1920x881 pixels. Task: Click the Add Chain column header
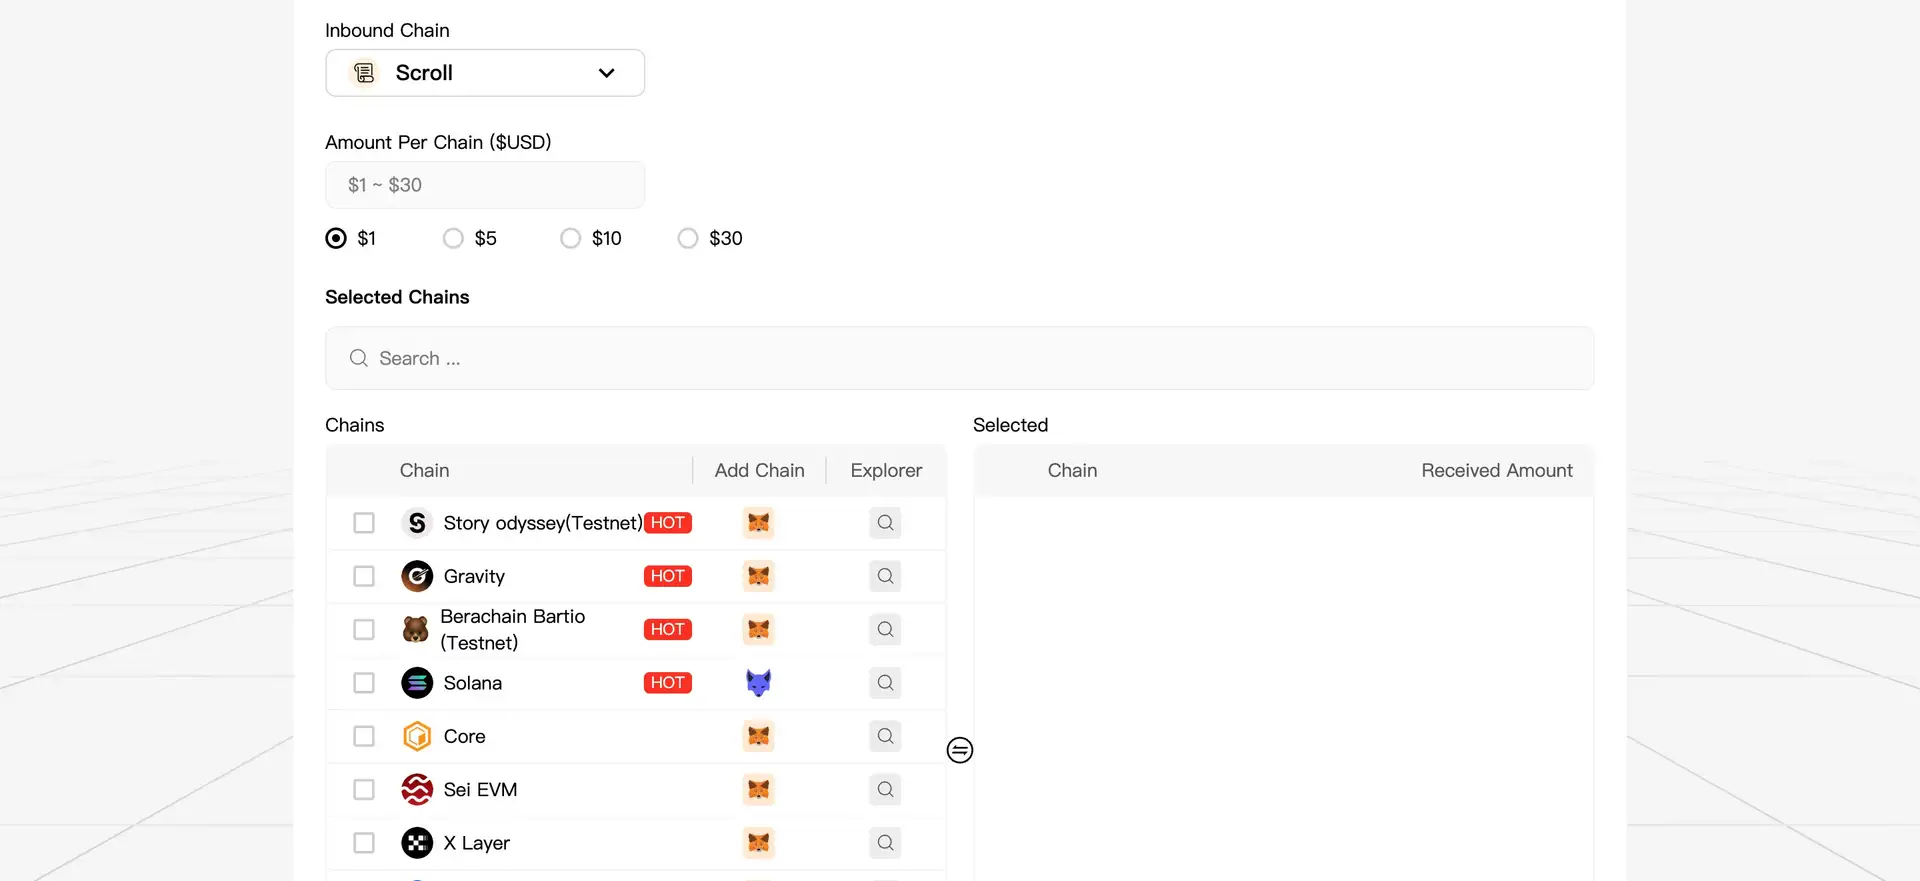coord(759,470)
